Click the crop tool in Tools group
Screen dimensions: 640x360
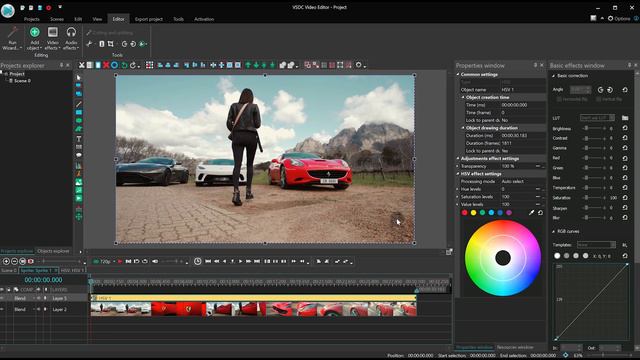pyautogui.click(x=111, y=44)
